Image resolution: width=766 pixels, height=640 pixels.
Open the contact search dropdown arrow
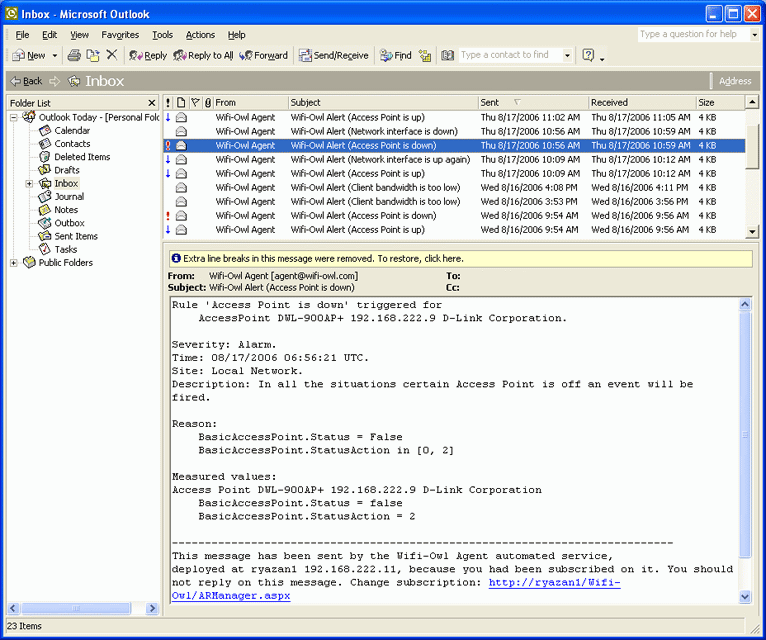(567, 55)
